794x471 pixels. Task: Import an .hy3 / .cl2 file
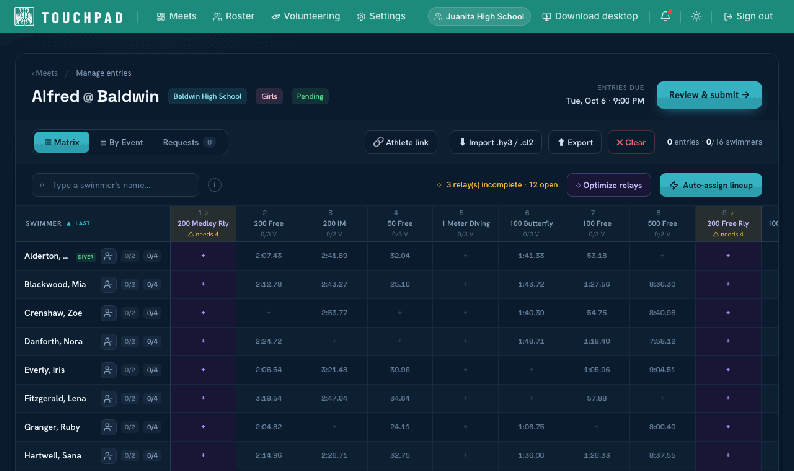coord(496,142)
